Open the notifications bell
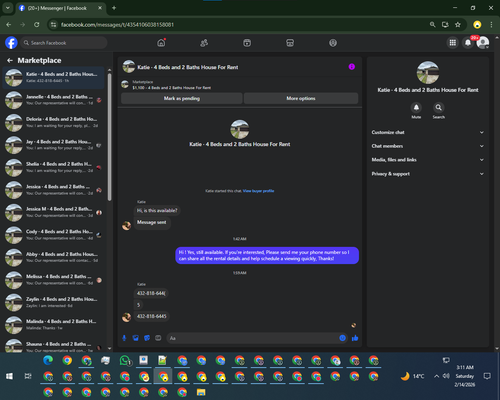 coord(468,43)
